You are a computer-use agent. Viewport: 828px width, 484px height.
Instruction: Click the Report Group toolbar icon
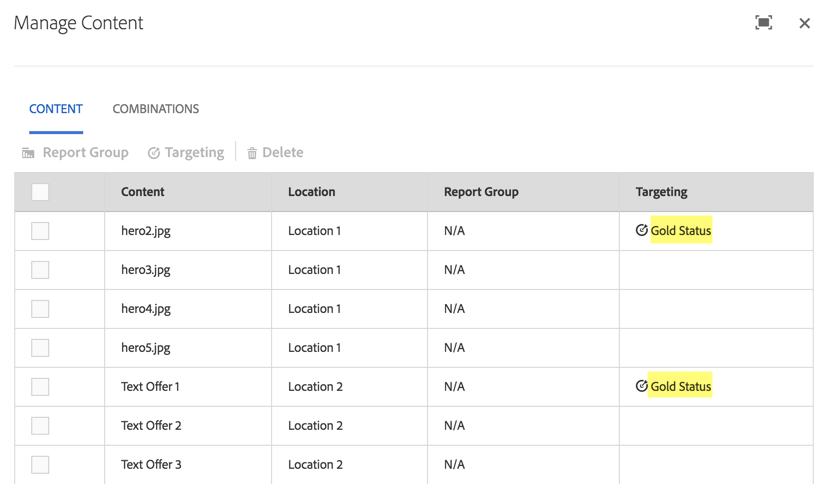[29, 153]
